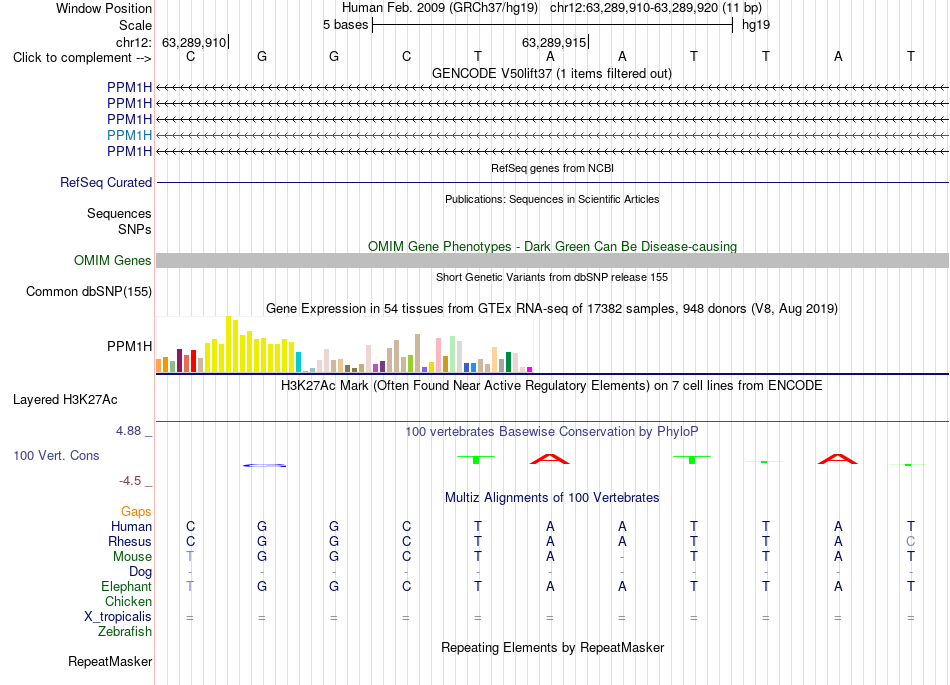Click the light-blue highlighted PPM1H transcript label
Image resolution: width=950 pixels, height=685 pixels.
pos(129,135)
